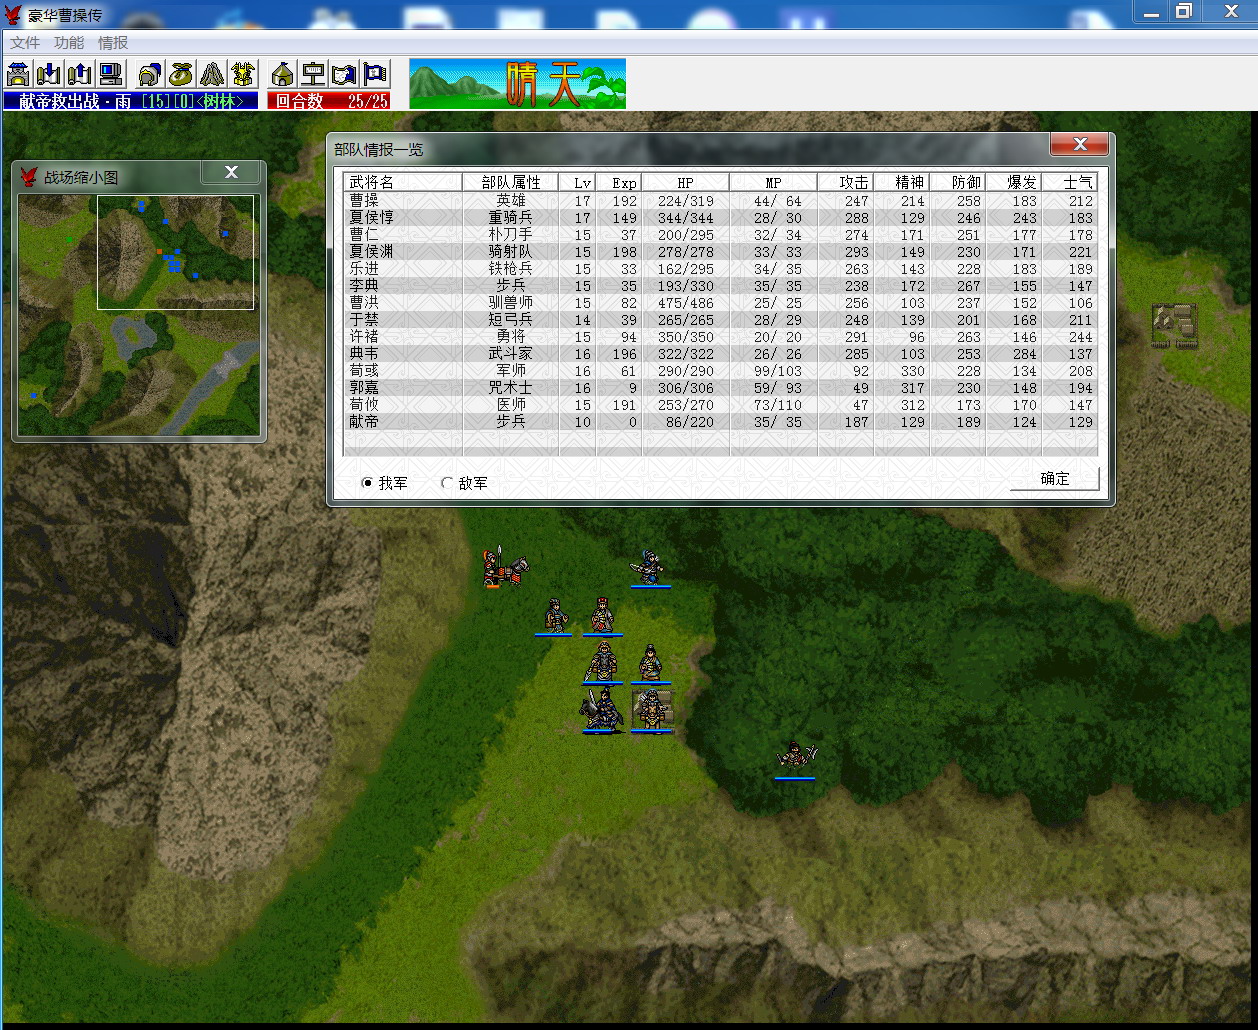Close the 战场缩小图 minimap panel

(x=231, y=172)
